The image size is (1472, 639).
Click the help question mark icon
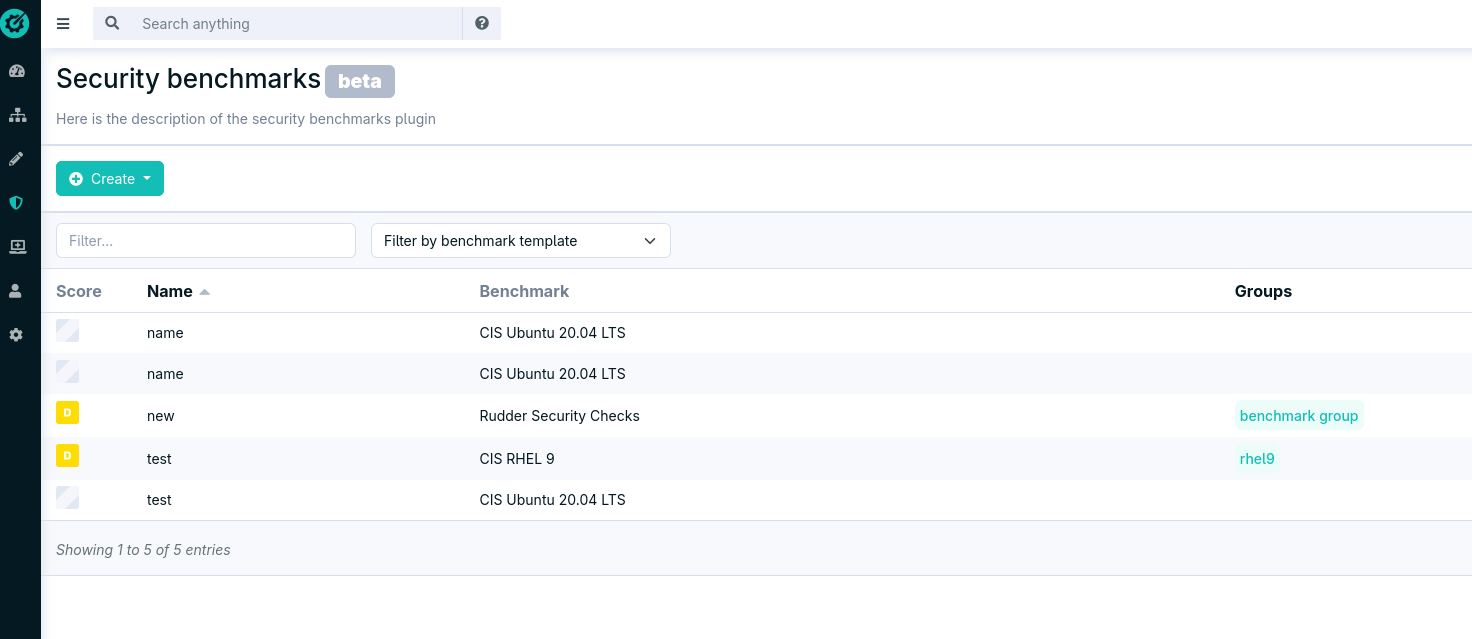coord(482,23)
